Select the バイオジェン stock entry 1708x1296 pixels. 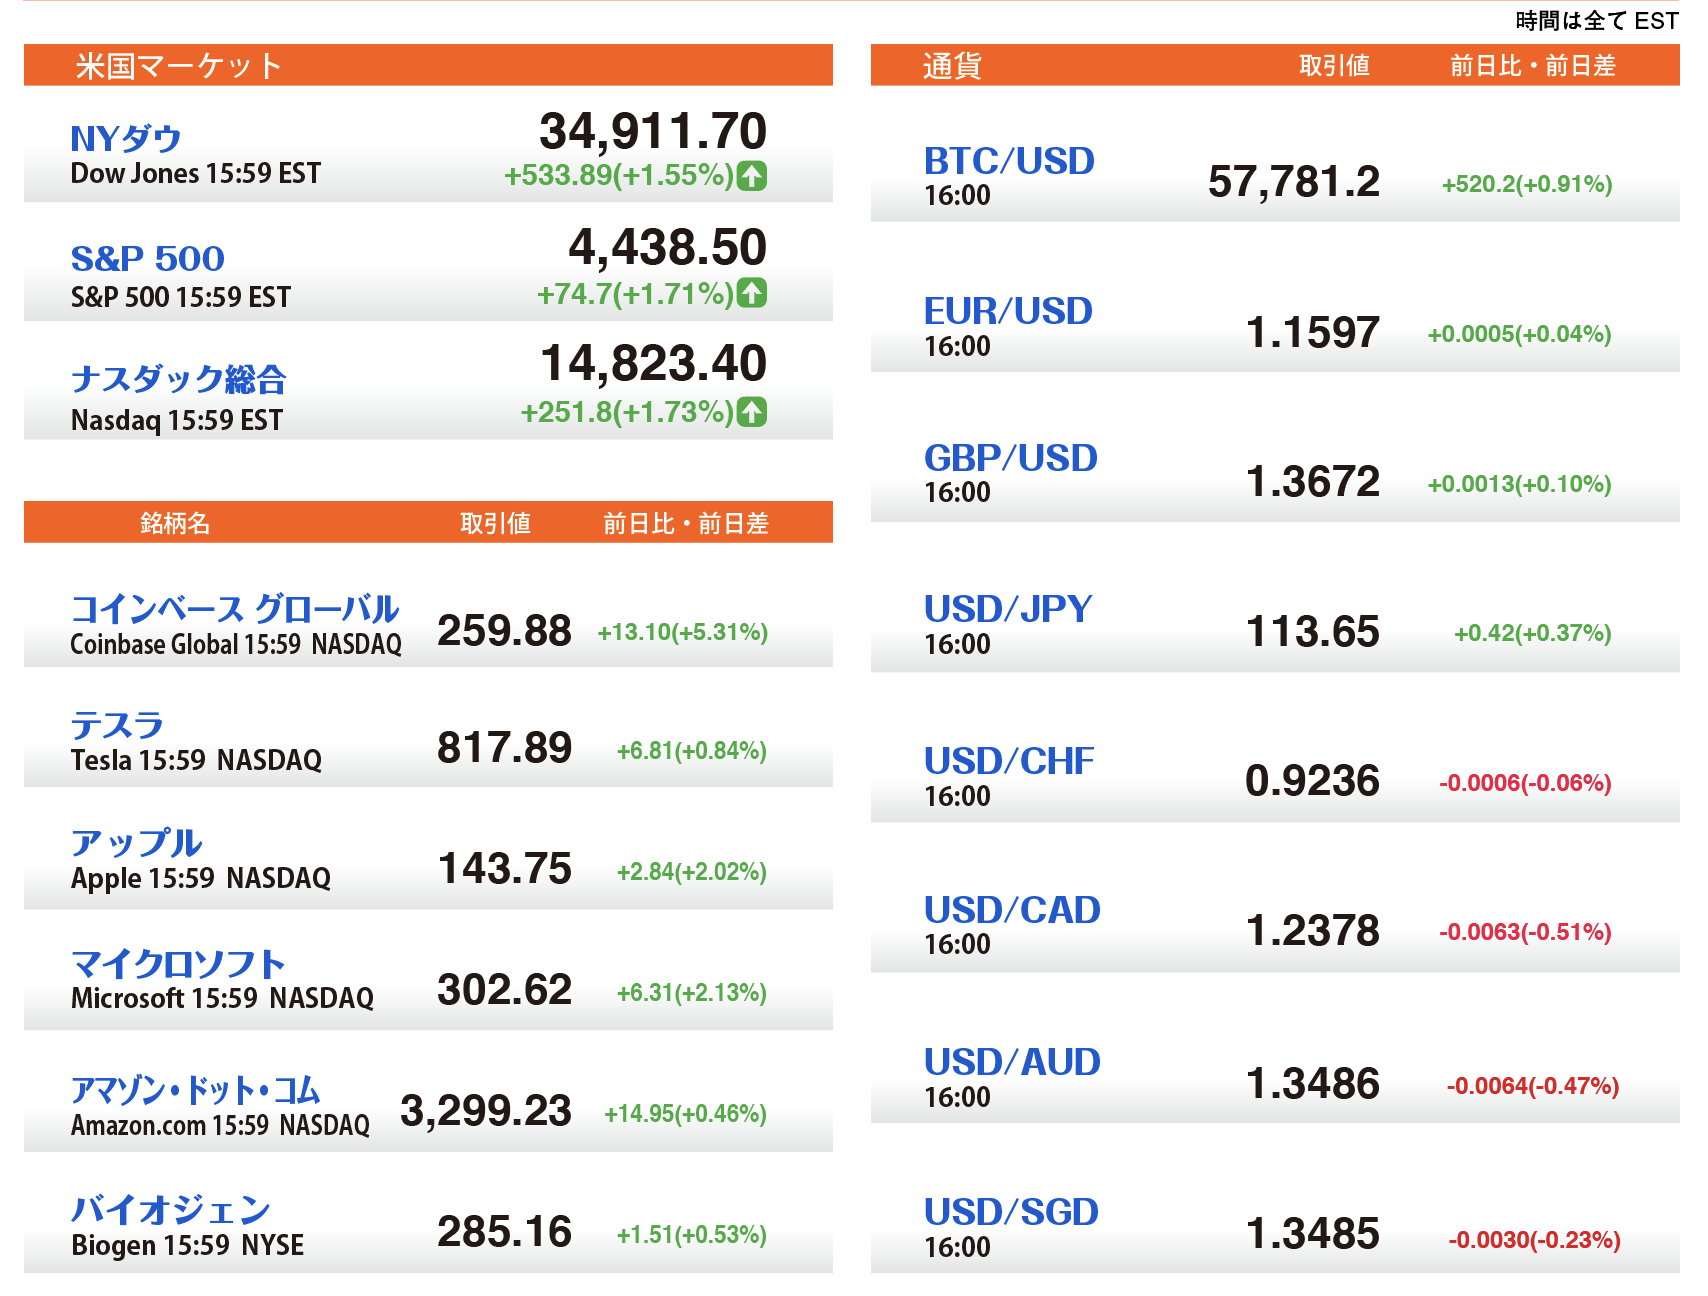[170, 1210]
